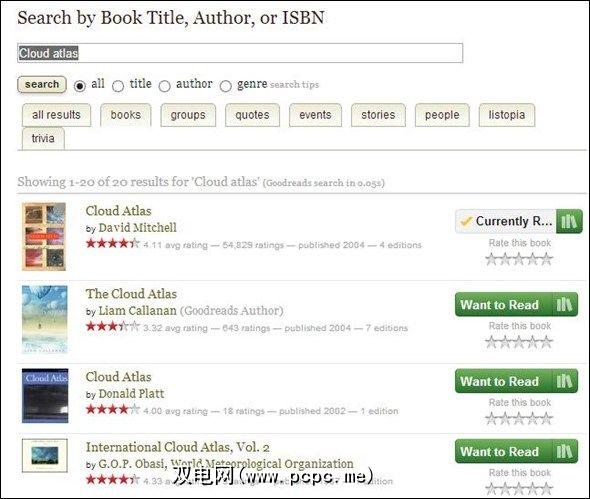
Task: Rate Donald Platt's Cloud Atlas three stars
Action: click(519, 418)
